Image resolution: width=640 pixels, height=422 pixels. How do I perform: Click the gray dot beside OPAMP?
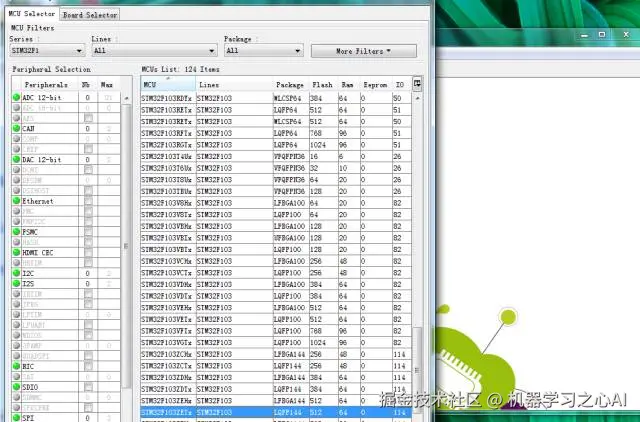point(16,346)
